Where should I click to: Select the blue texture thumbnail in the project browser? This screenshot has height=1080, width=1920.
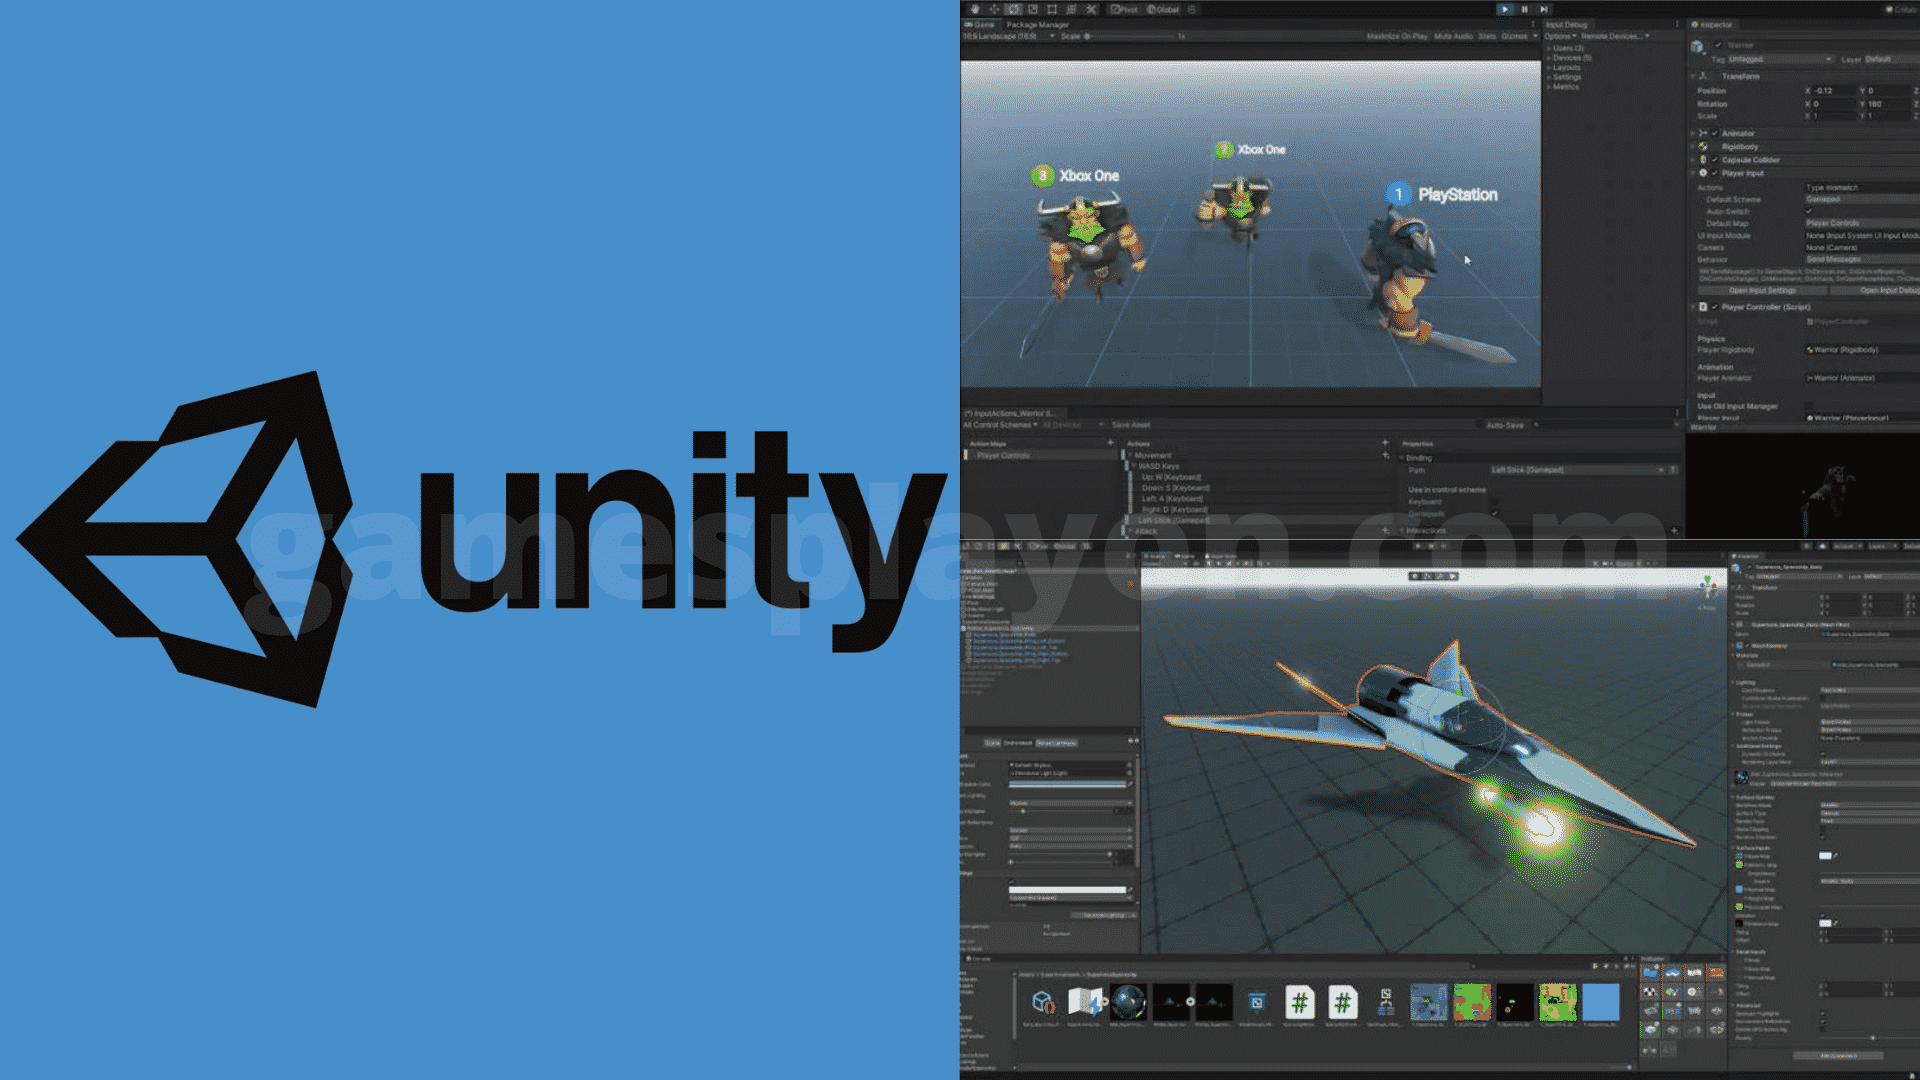click(x=1601, y=1002)
